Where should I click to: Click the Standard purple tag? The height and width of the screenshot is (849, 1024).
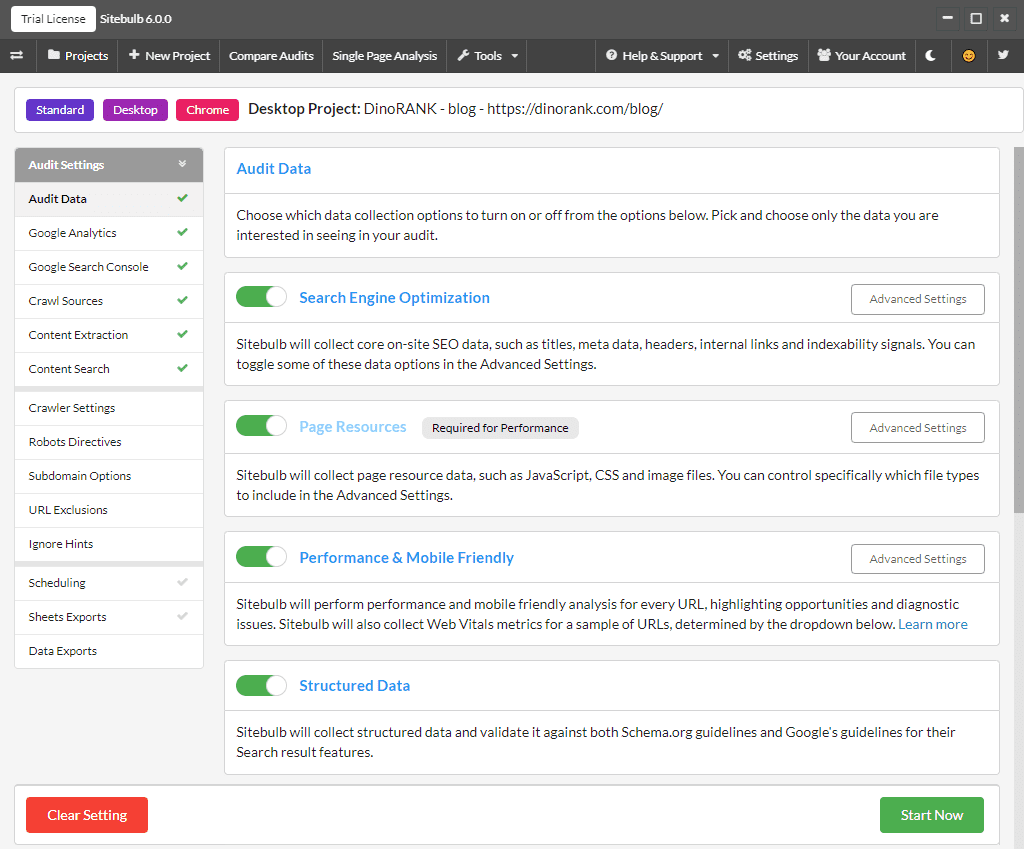[x=60, y=110]
